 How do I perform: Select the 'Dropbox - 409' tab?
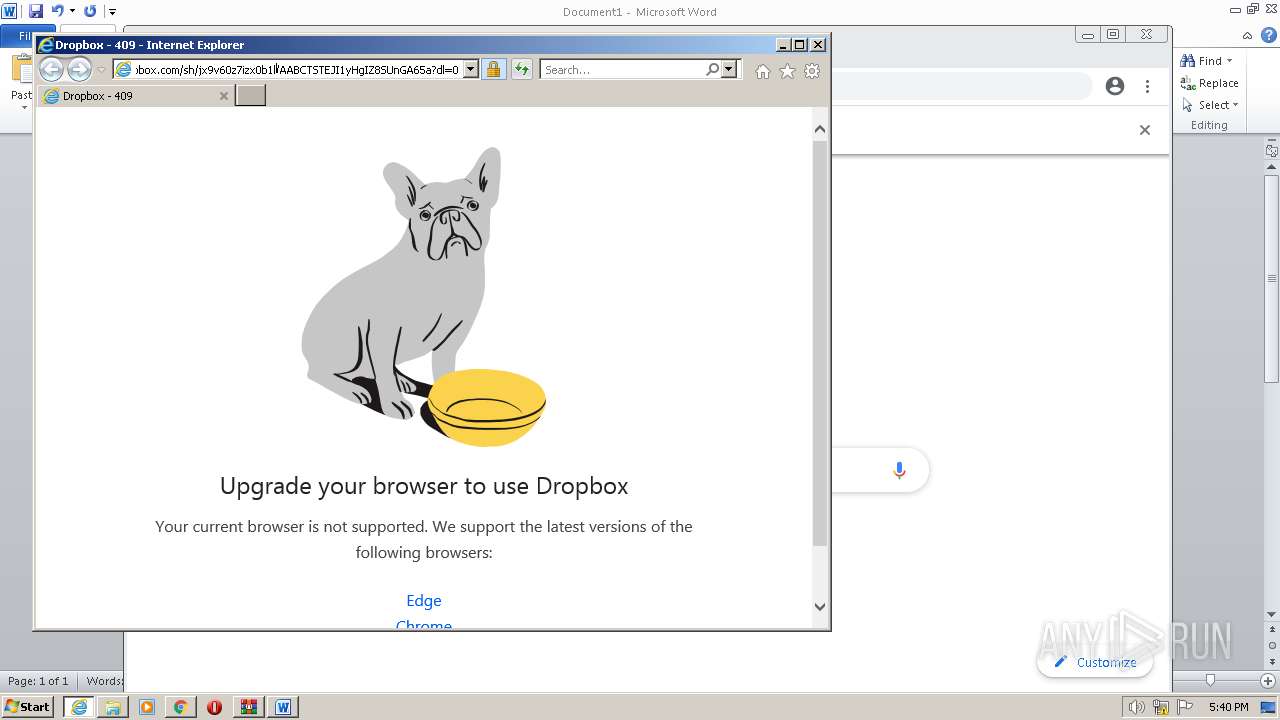point(136,96)
